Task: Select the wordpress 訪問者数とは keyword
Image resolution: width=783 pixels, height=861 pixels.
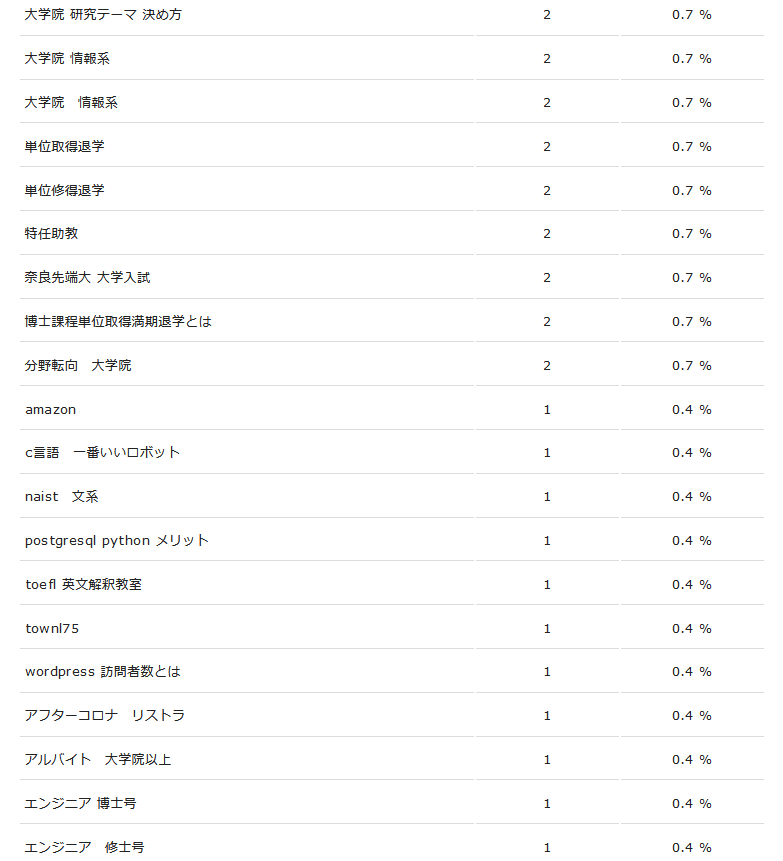Action: click(x=102, y=672)
